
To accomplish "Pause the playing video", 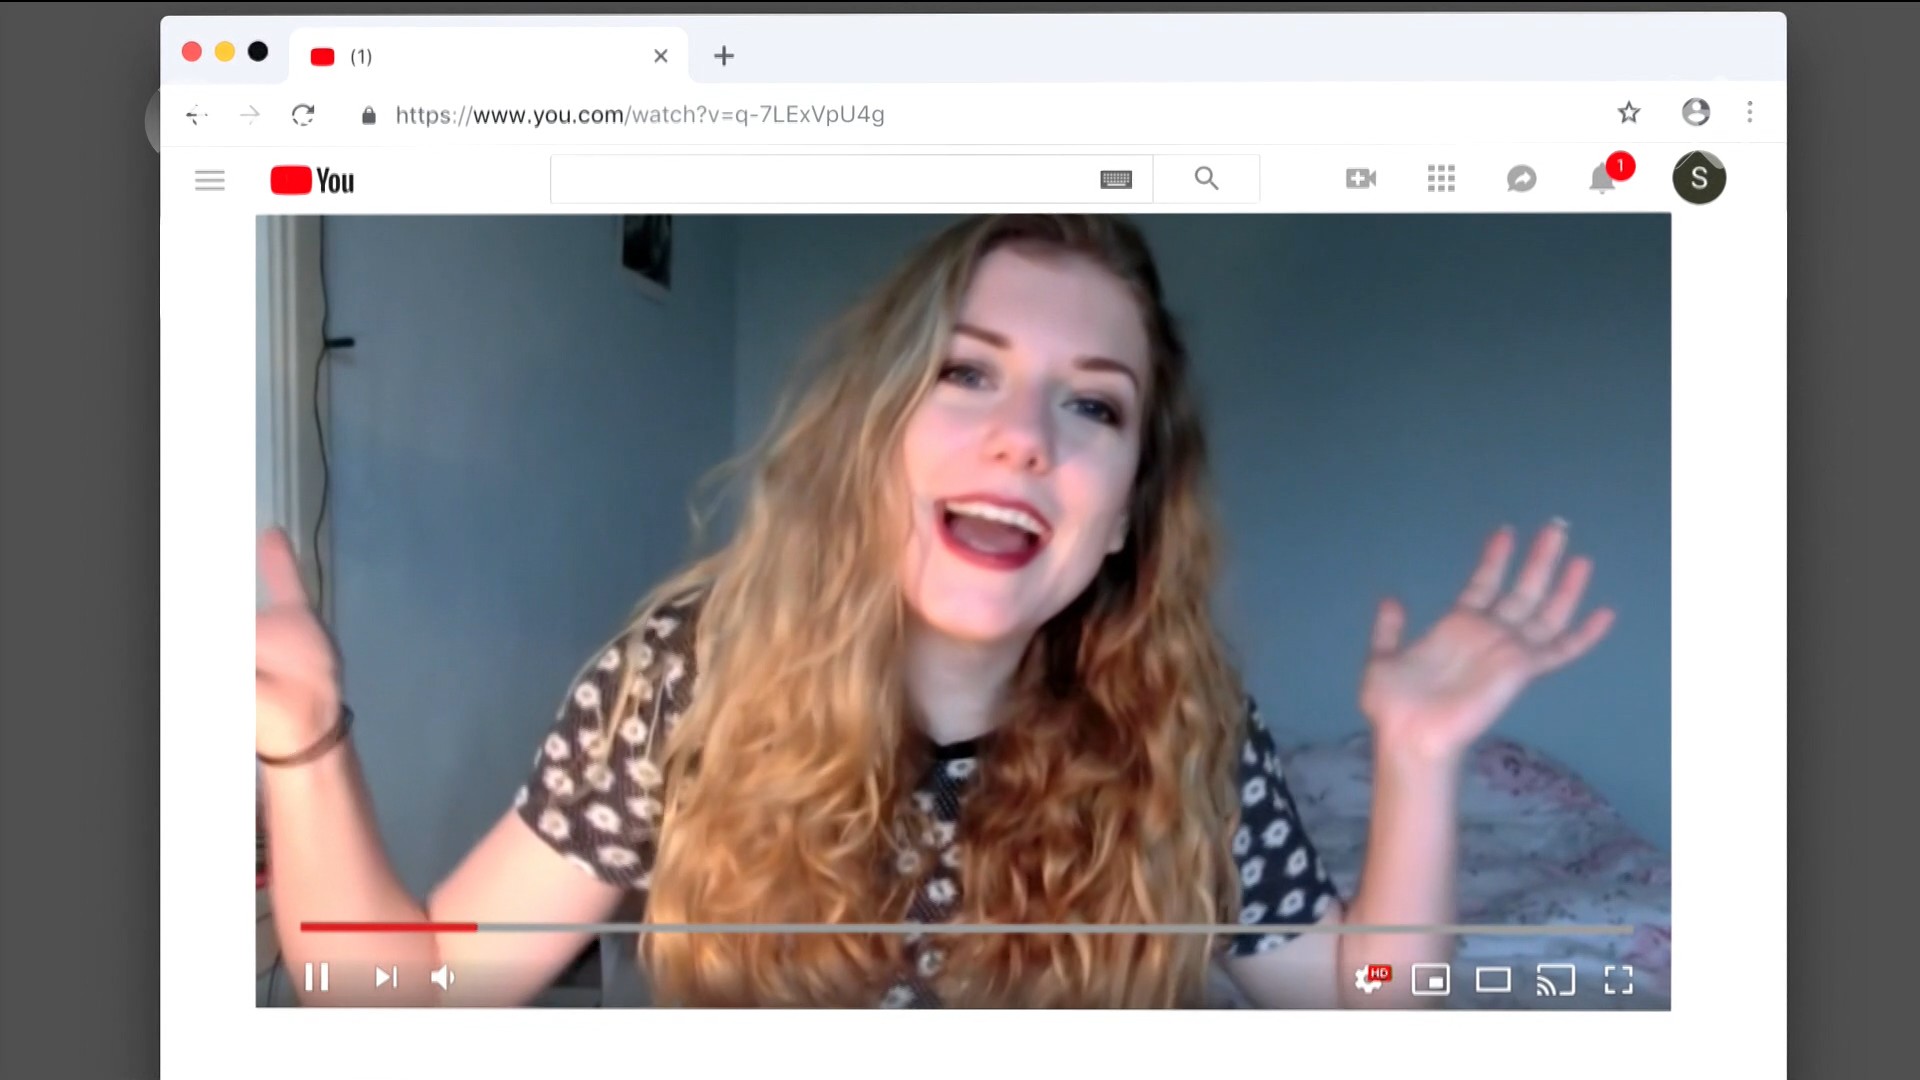I will 316,977.
